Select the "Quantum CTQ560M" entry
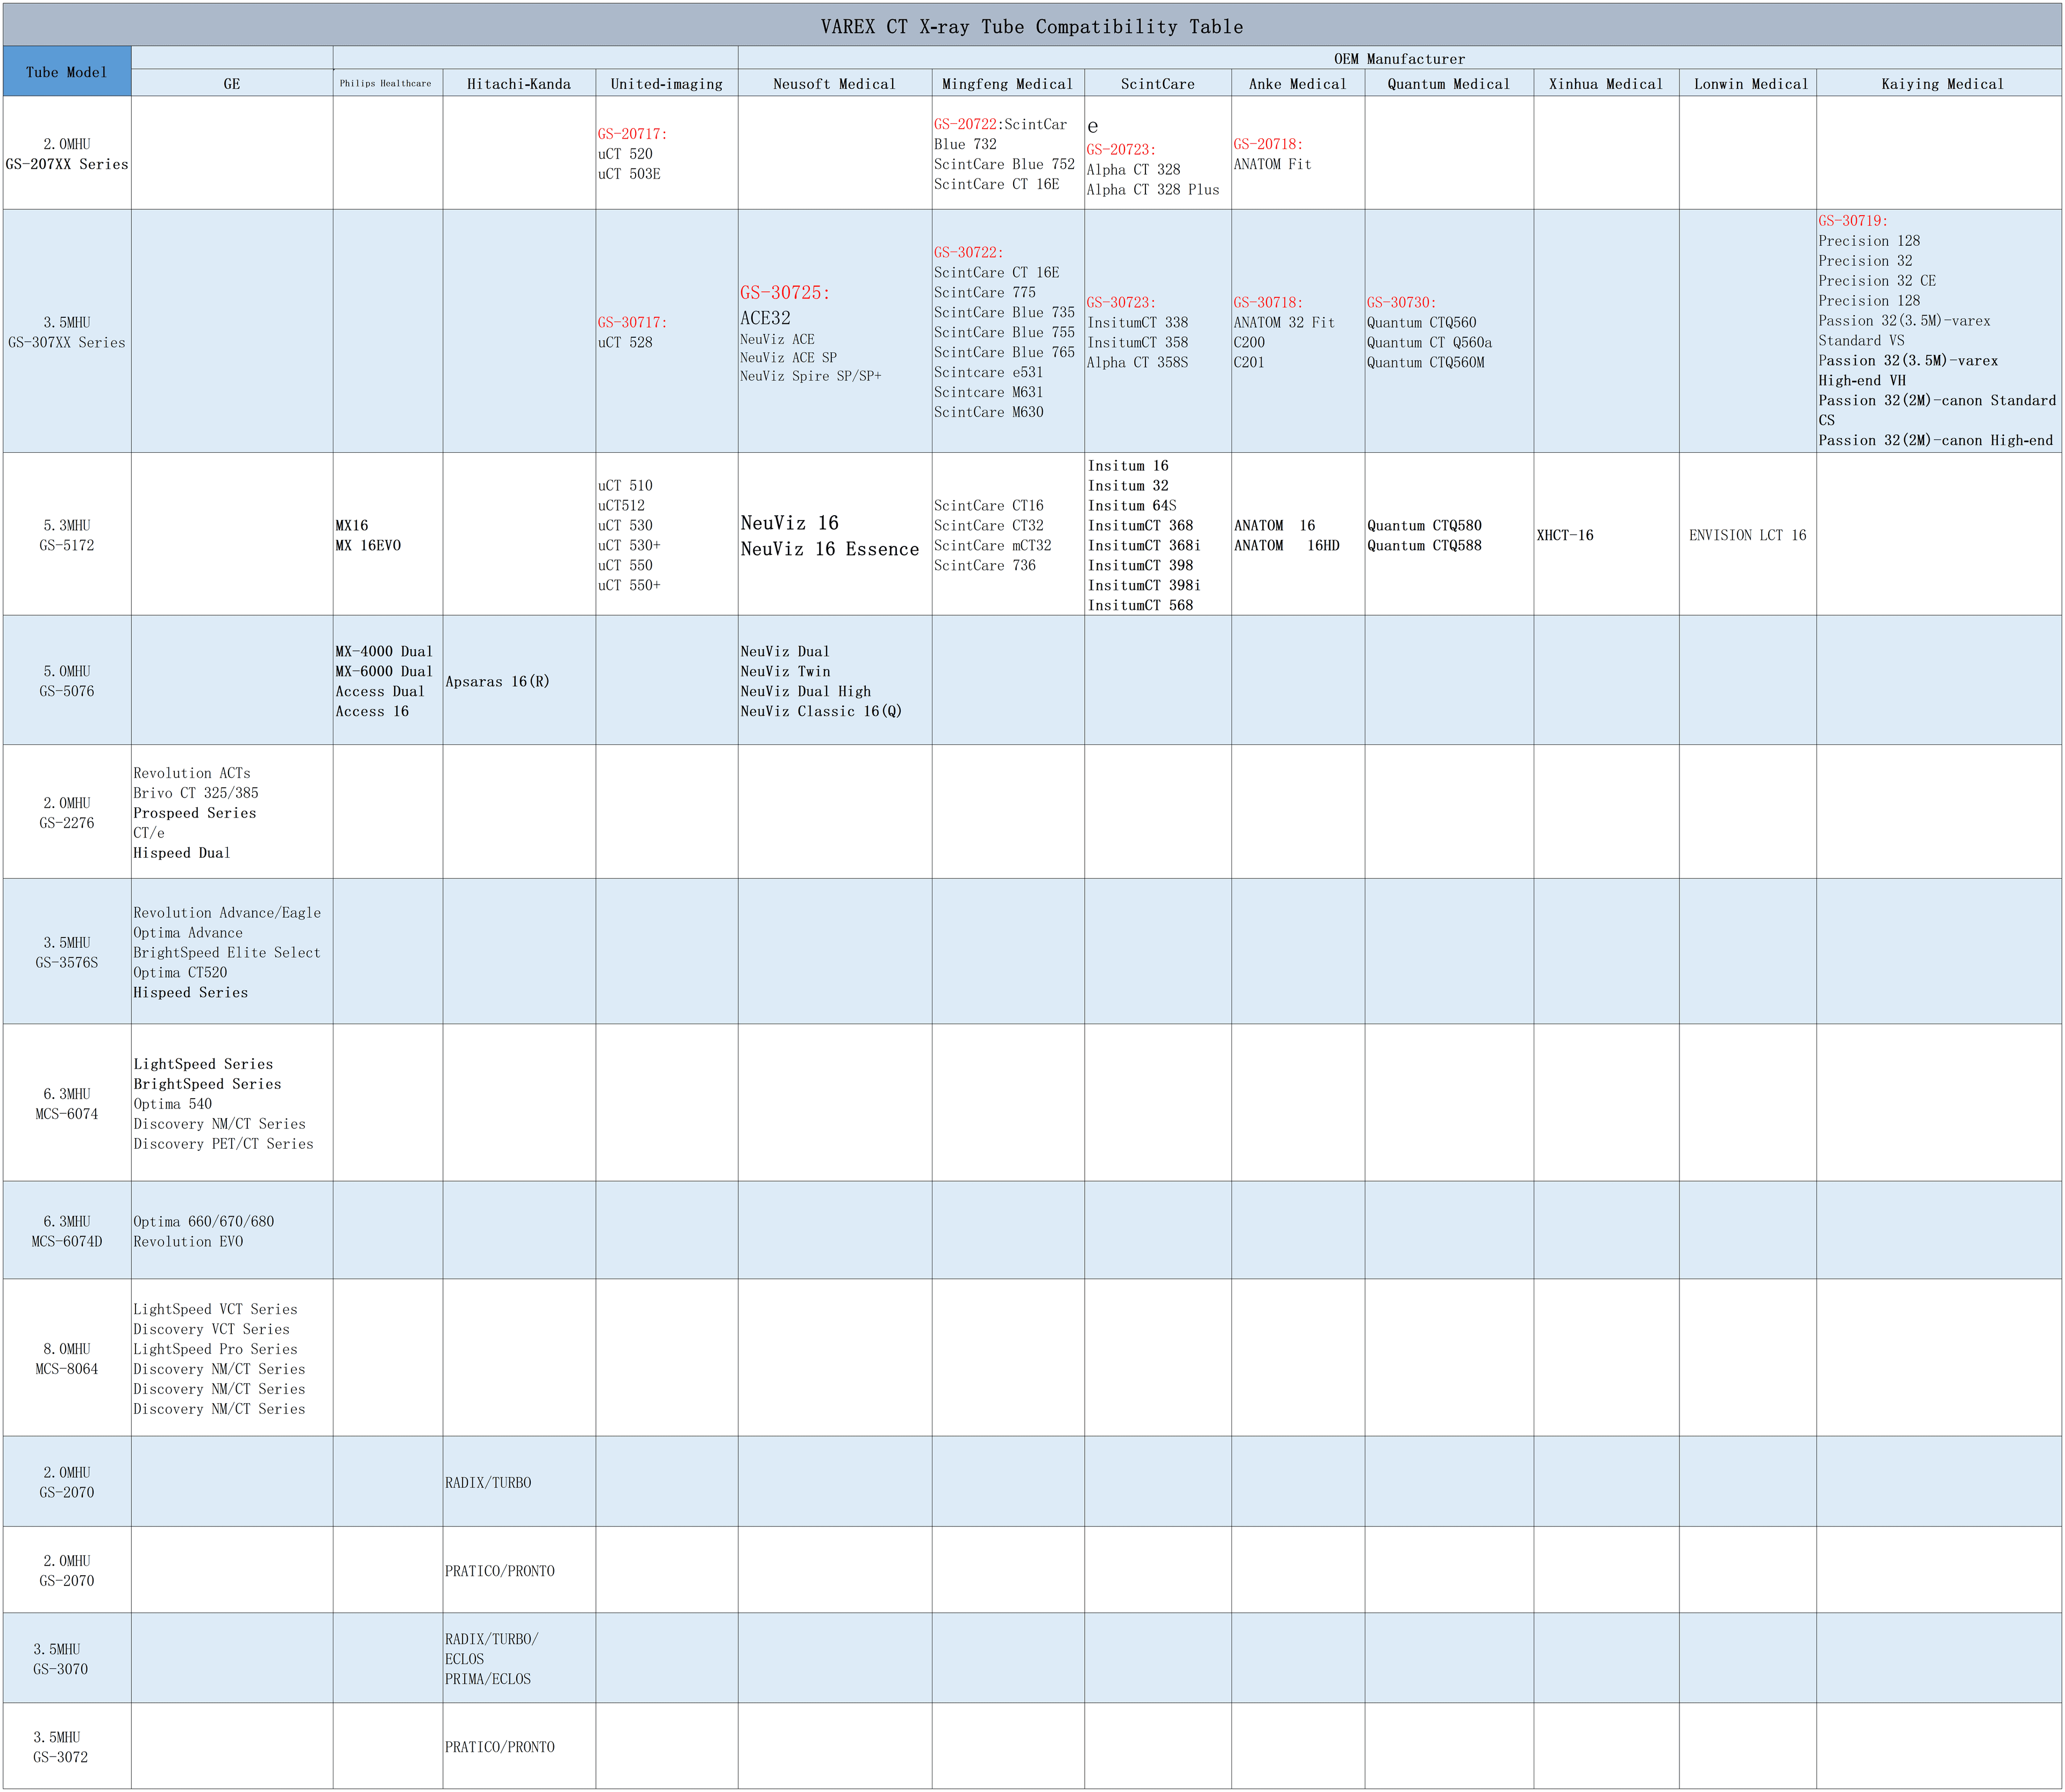 1426,362
